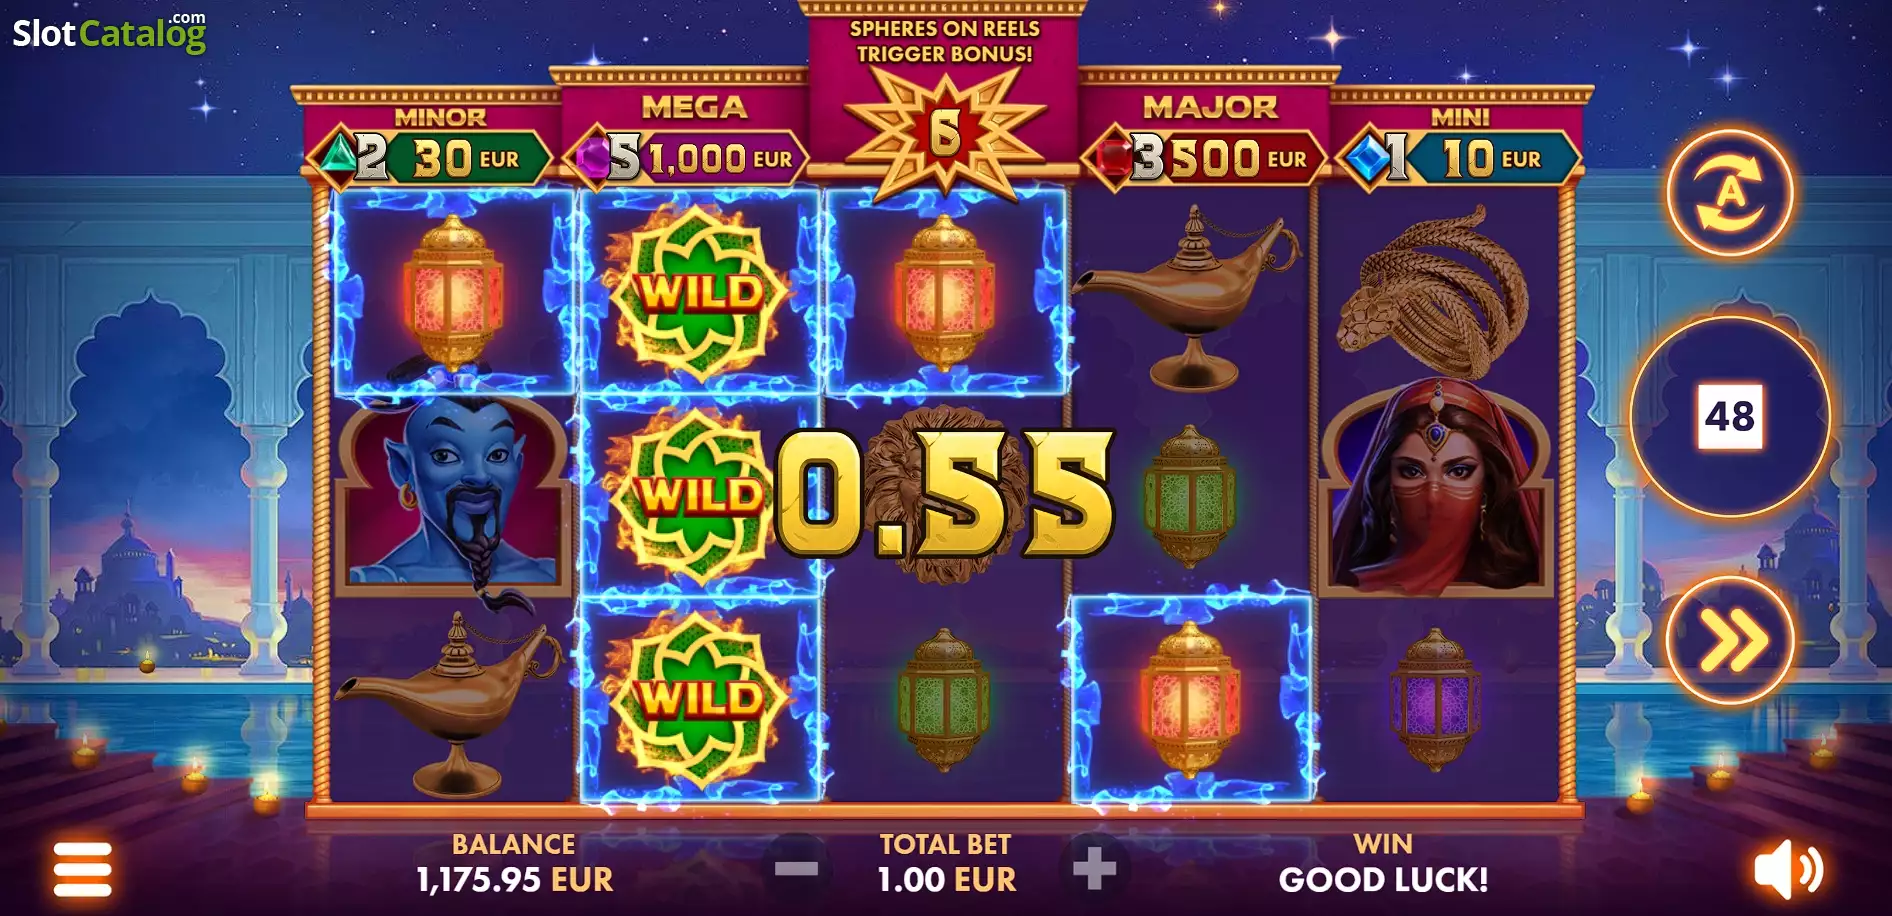1892x916 pixels.
Task: Click the veiled woman symbol
Action: (x=1437, y=490)
